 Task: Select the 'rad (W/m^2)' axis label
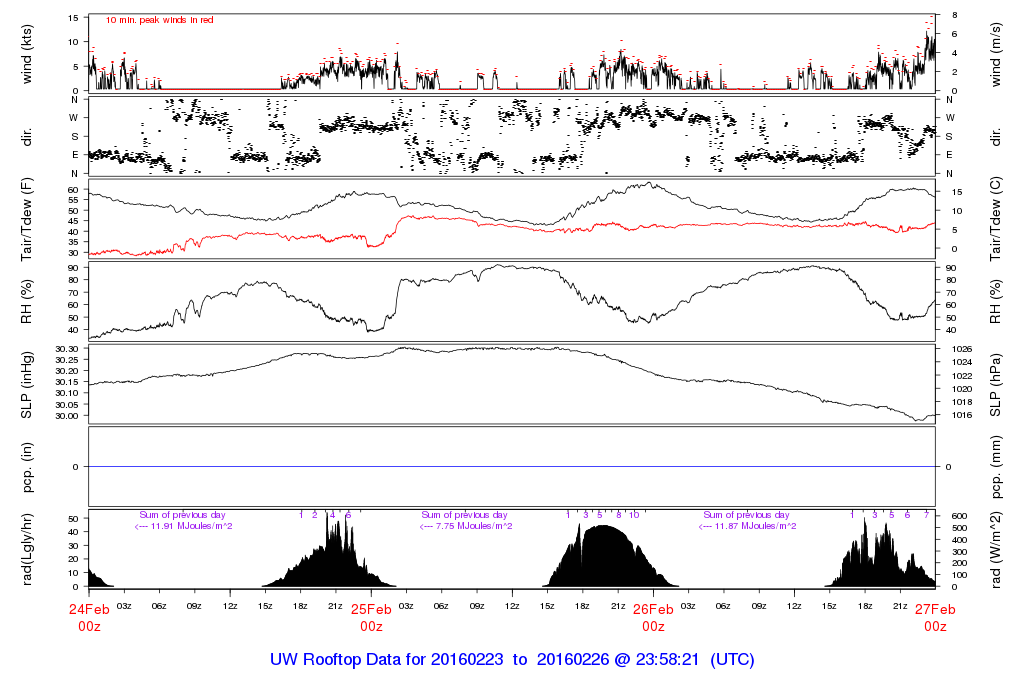[996, 549]
